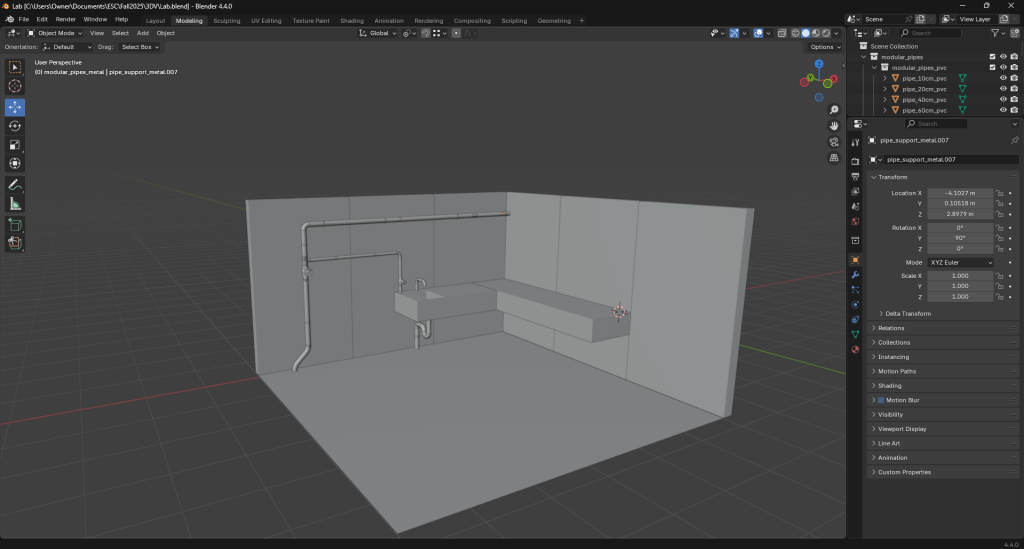
Task: Open the XYZ Euler rotation mode dropdown
Action: (x=961, y=262)
